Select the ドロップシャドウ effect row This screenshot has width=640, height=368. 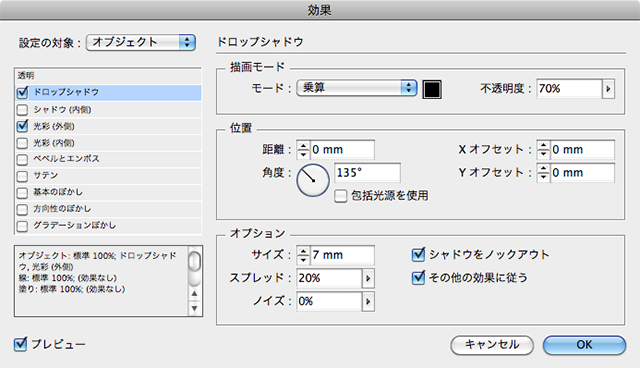coord(108,93)
